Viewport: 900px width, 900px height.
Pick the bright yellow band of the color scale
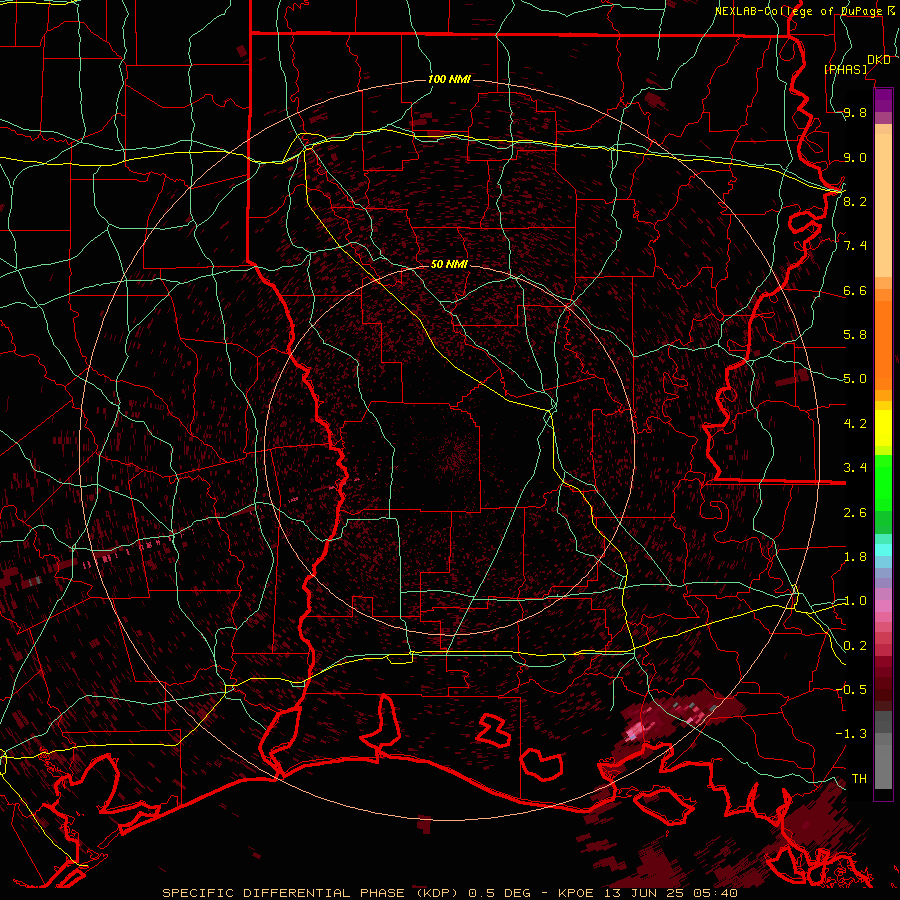[883, 428]
